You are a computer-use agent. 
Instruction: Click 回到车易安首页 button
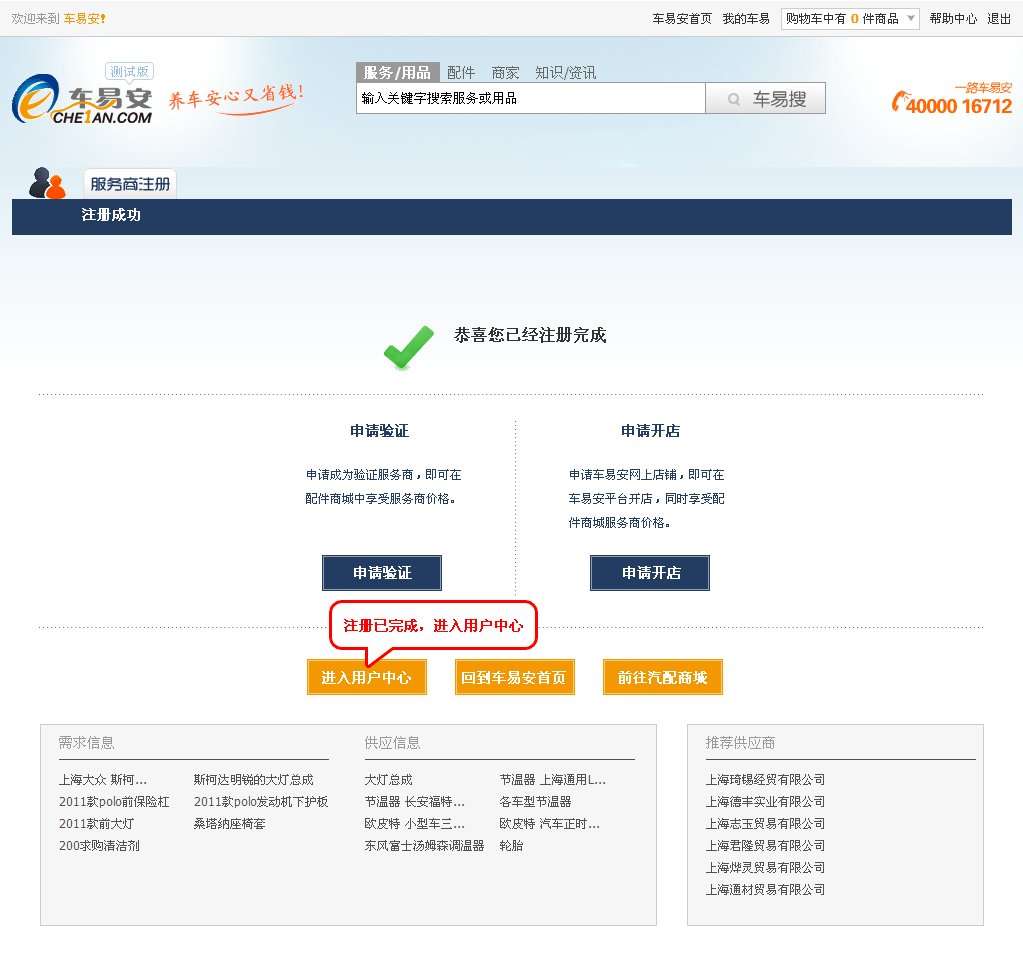point(515,677)
